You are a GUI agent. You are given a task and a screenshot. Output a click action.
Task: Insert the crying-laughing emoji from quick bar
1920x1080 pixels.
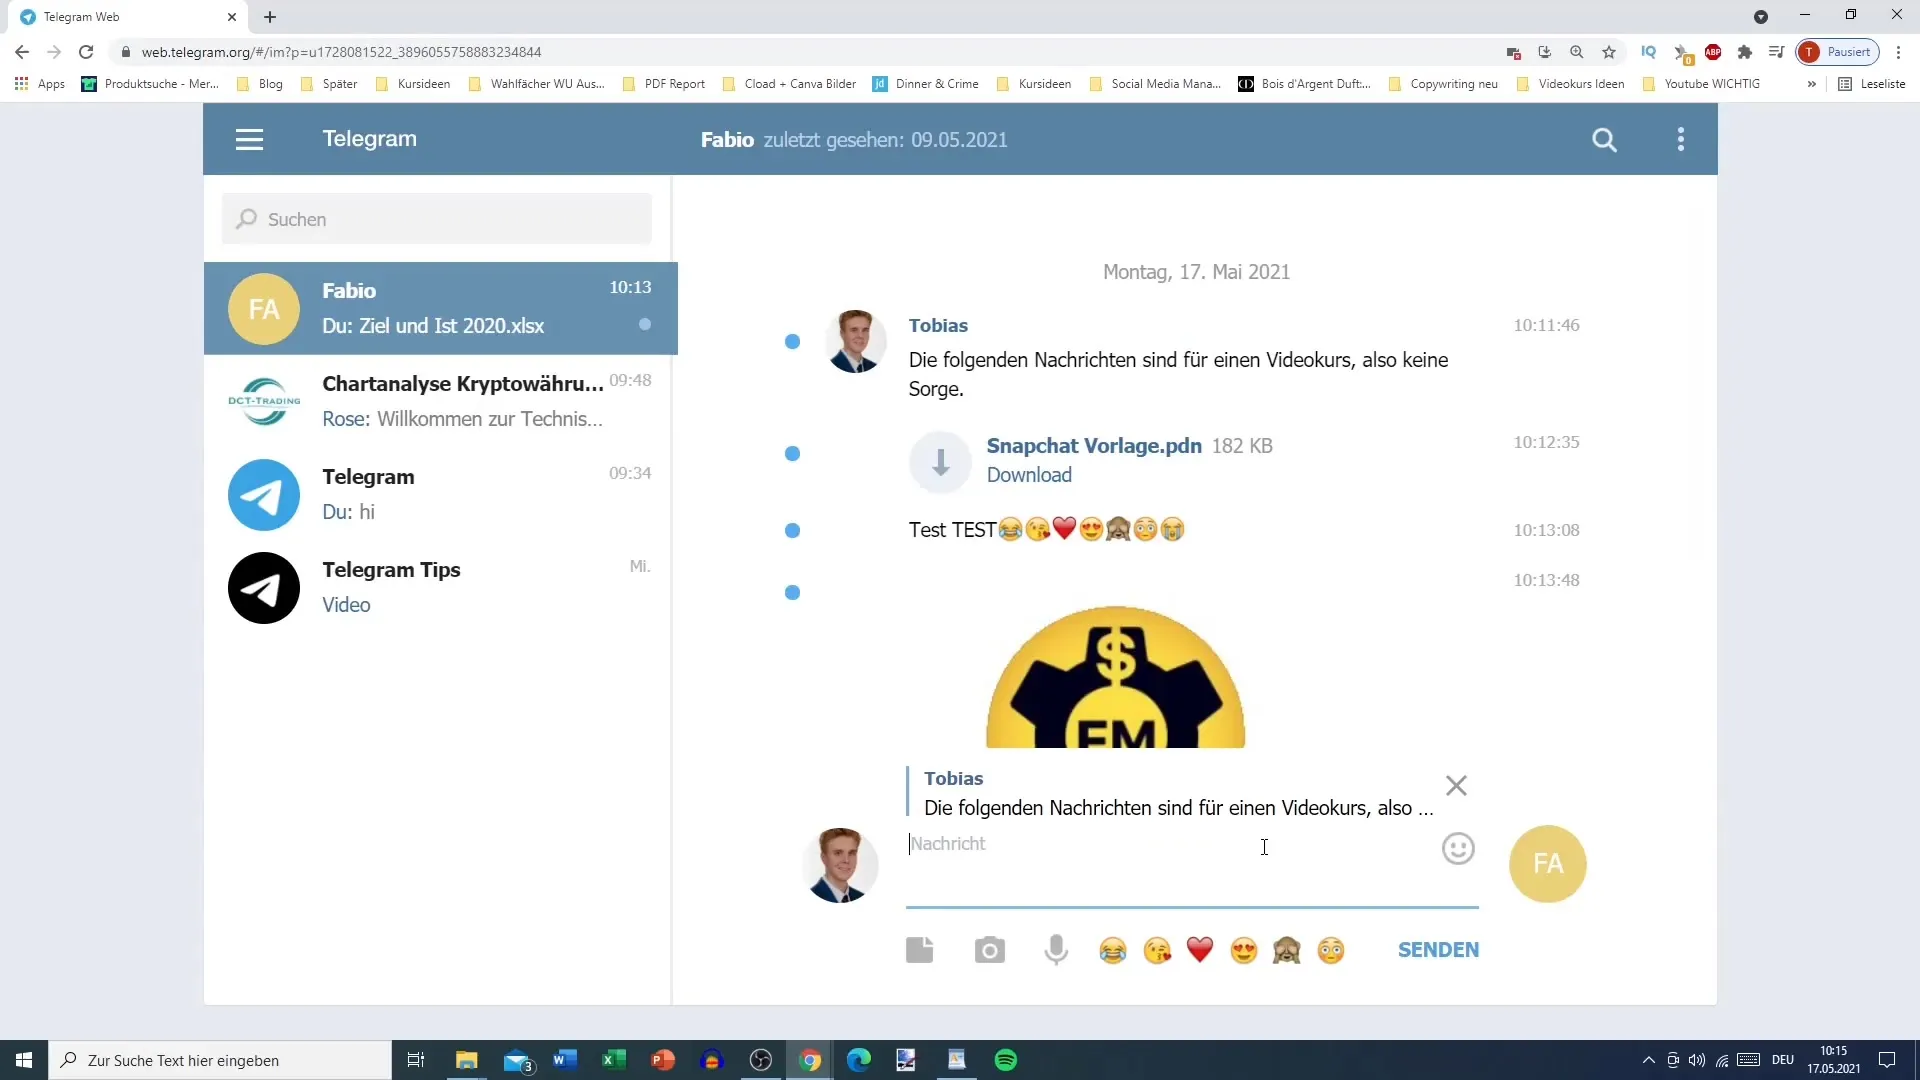[1113, 950]
